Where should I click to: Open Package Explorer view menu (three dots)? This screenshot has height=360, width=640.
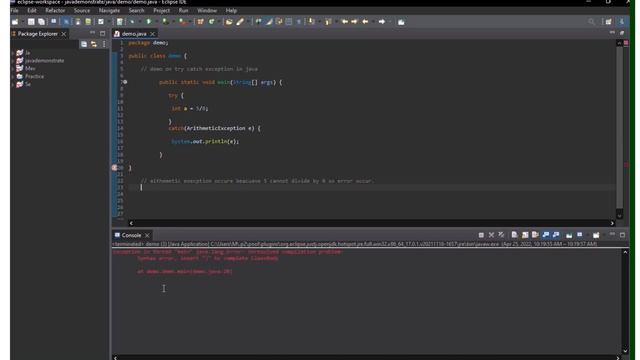(x=104, y=44)
